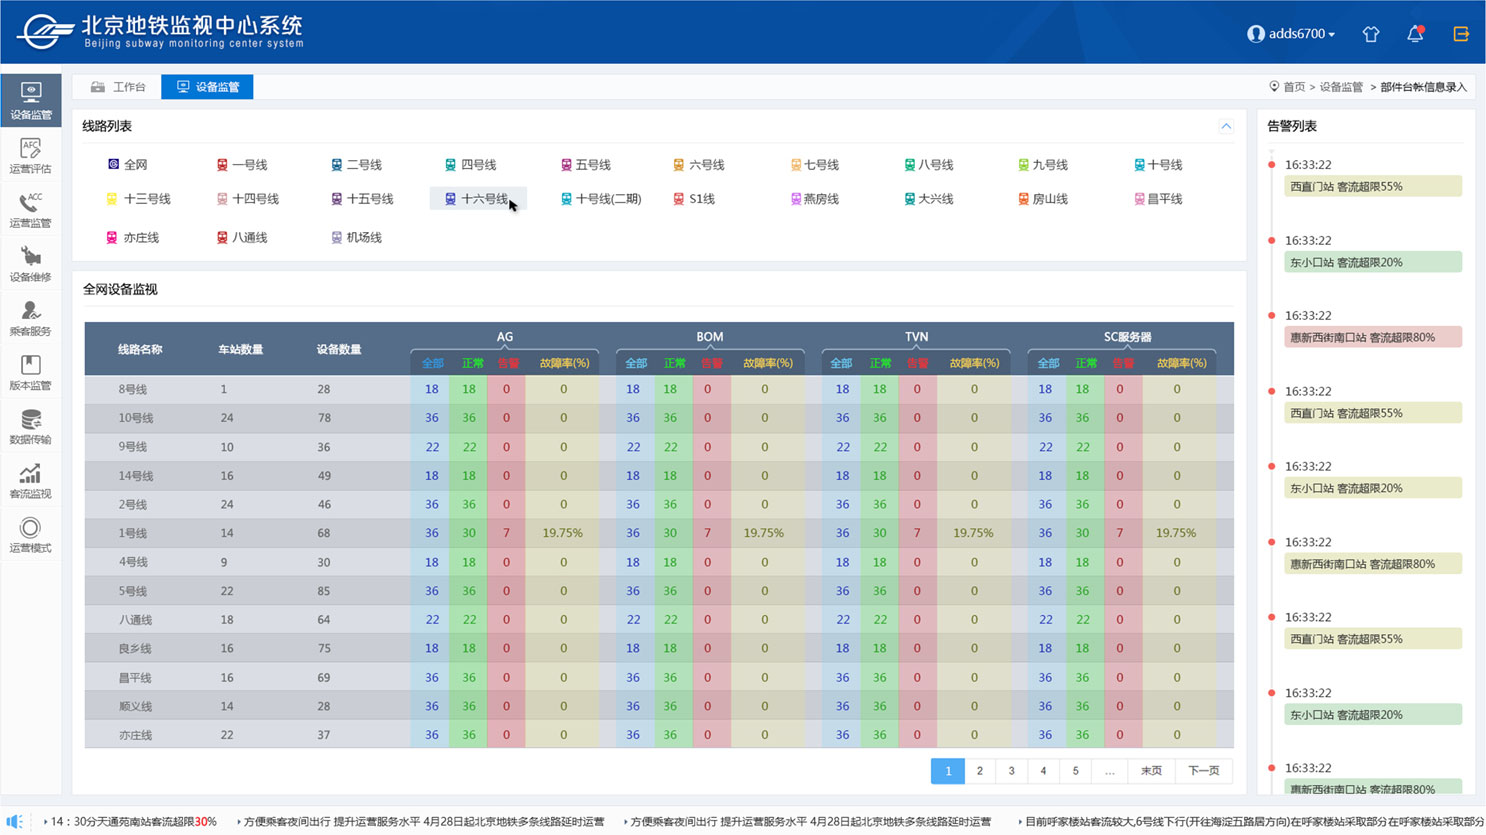Open the adds6700 user dropdown
1486x835 pixels.
pyautogui.click(x=1291, y=34)
